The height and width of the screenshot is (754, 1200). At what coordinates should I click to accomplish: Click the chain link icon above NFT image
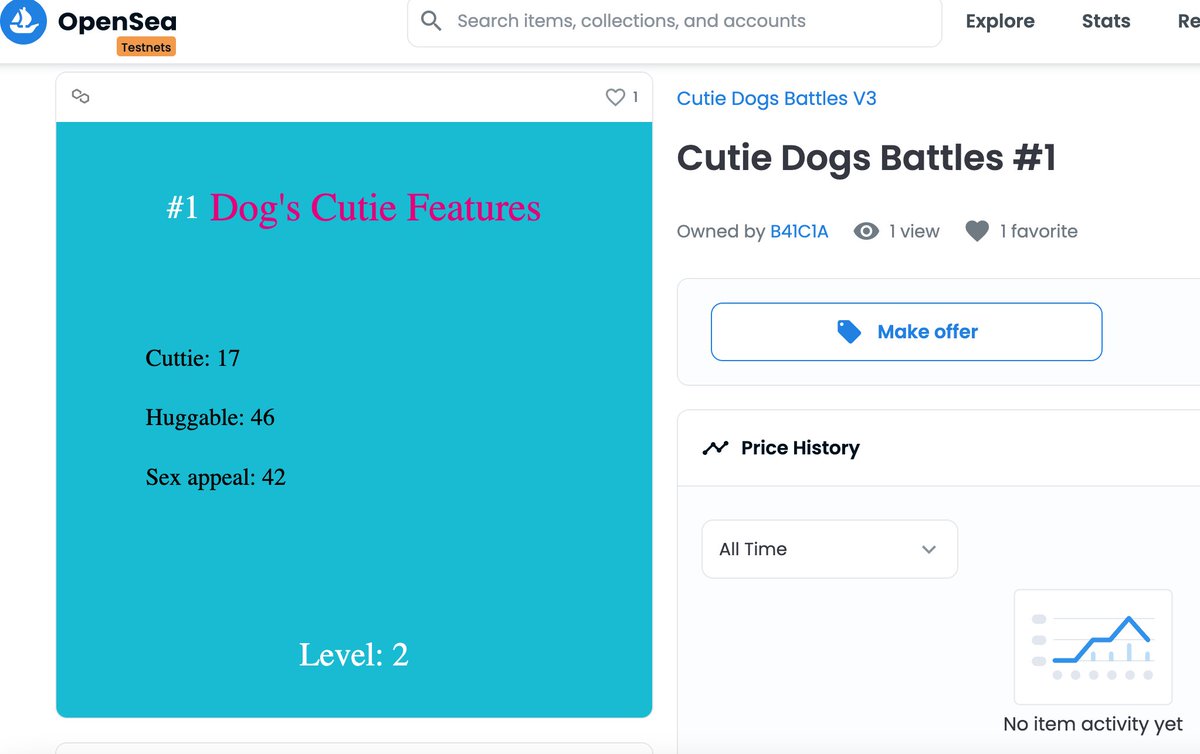click(81, 97)
